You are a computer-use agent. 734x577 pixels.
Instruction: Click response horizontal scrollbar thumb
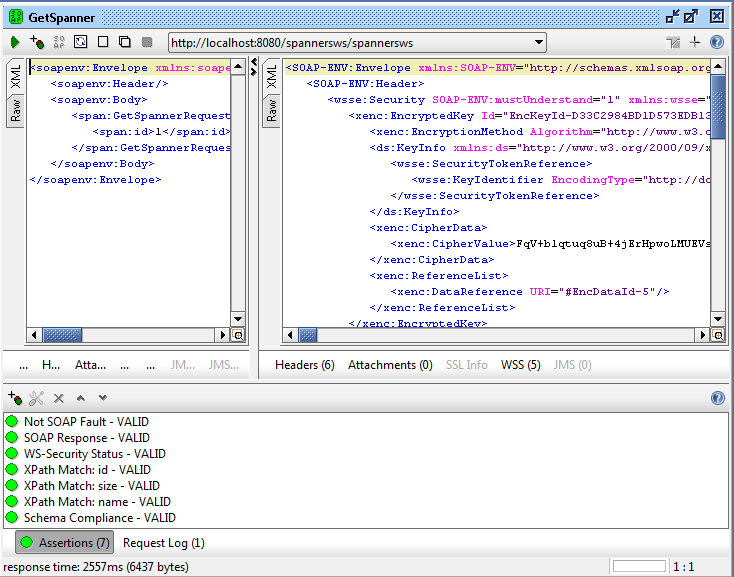(308, 335)
